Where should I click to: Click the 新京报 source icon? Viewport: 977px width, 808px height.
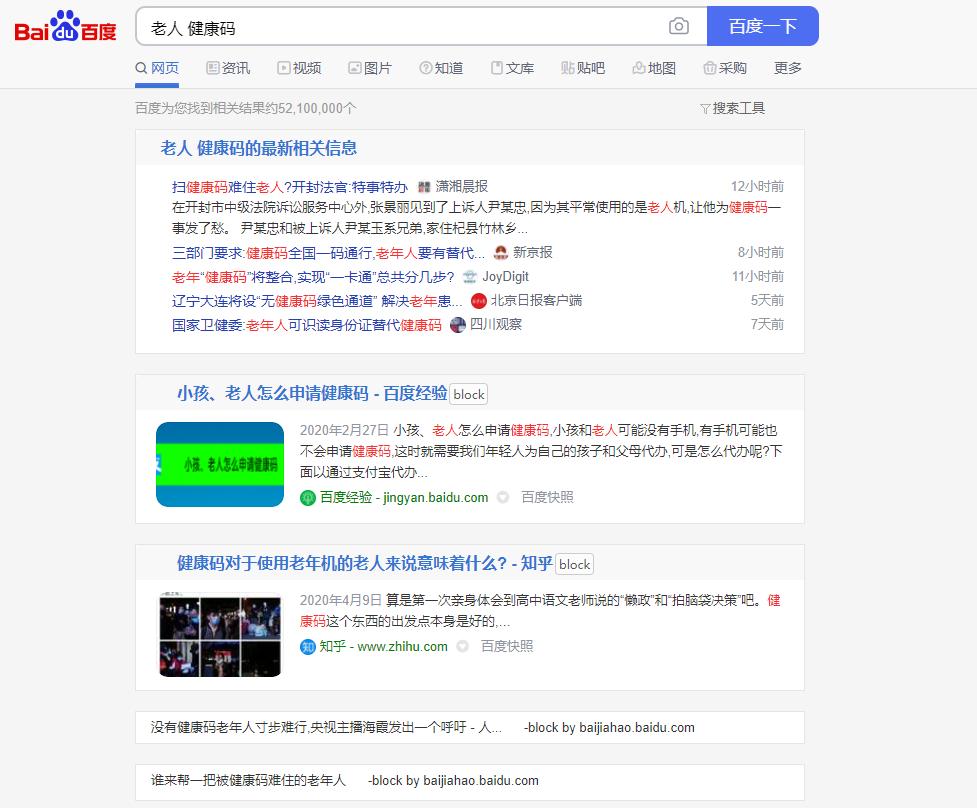pos(499,252)
